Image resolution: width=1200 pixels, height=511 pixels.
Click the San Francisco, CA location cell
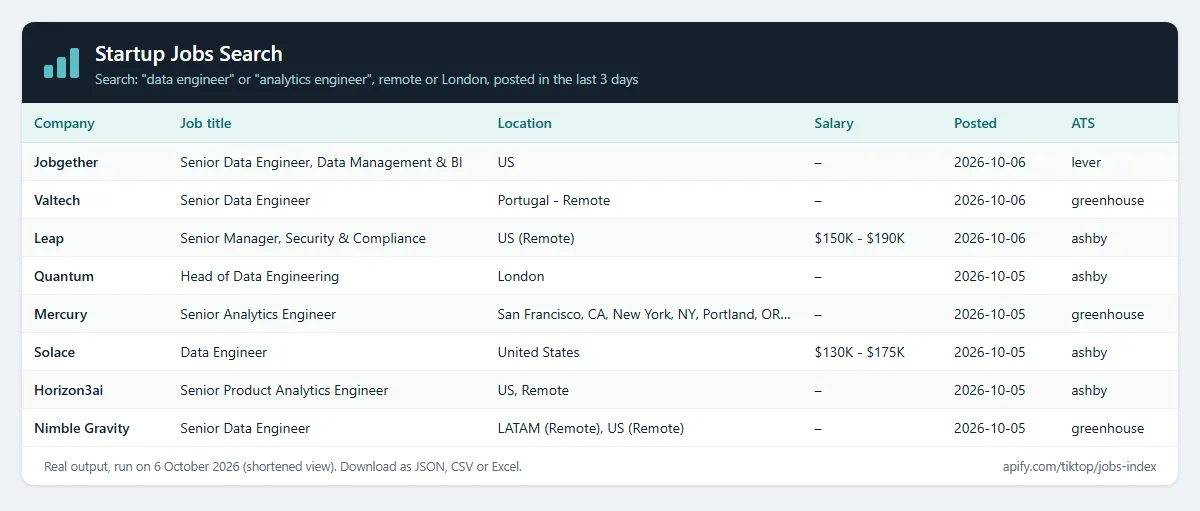point(644,314)
